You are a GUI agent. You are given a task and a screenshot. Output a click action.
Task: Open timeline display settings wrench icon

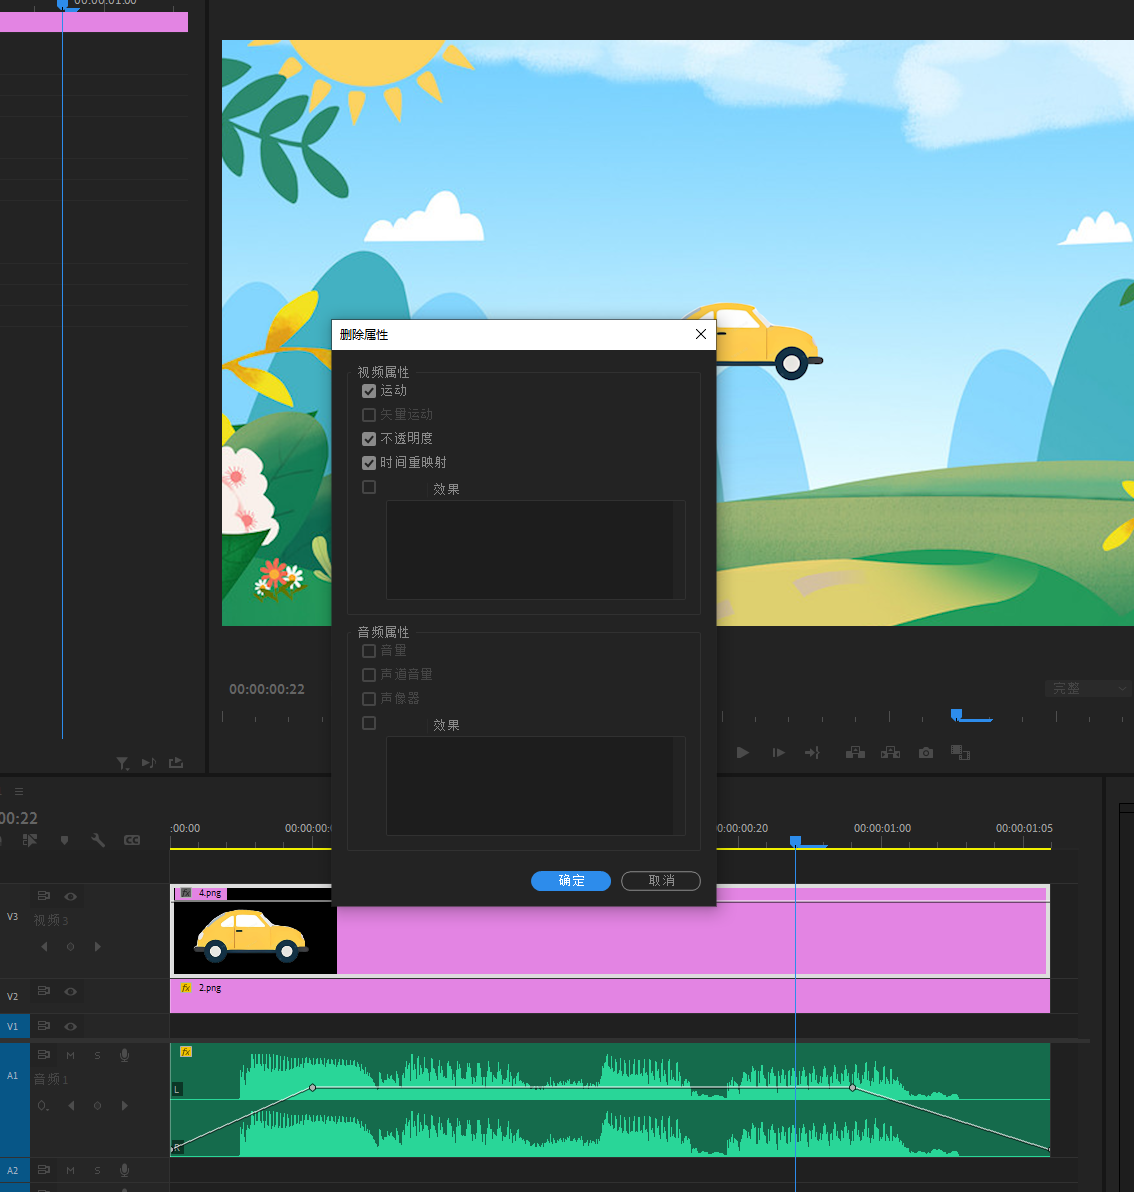pos(98,840)
